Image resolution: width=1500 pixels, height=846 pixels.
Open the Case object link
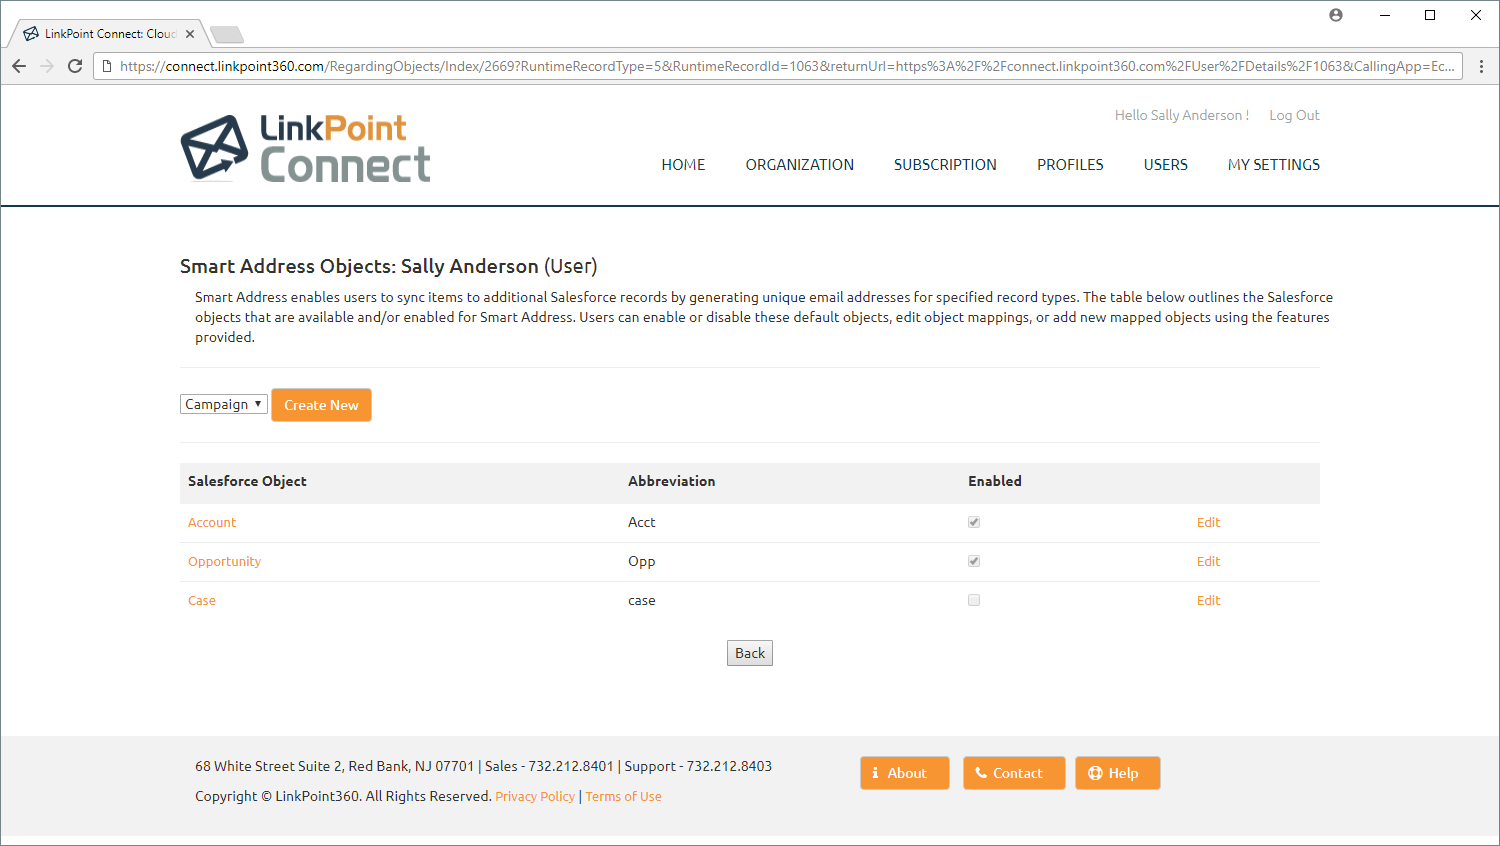tap(202, 600)
